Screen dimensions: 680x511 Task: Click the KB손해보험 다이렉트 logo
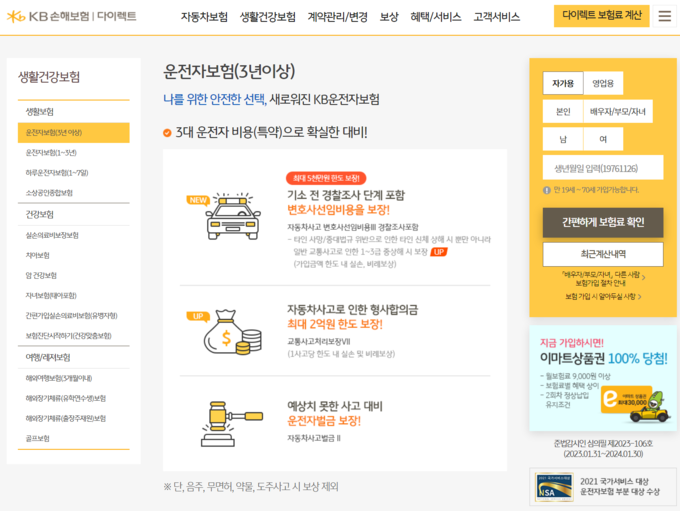point(72,16)
